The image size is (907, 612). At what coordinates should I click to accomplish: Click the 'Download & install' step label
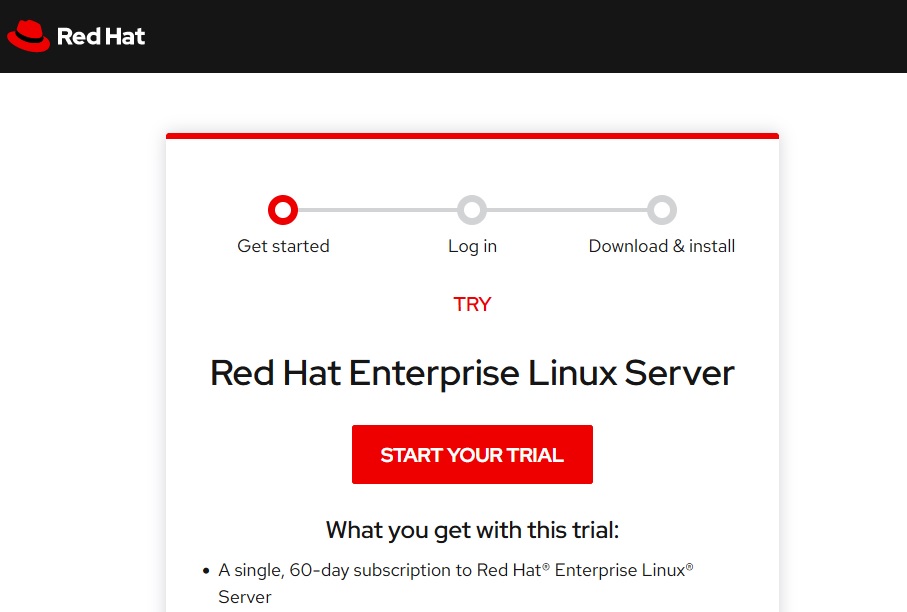(662, 246)
